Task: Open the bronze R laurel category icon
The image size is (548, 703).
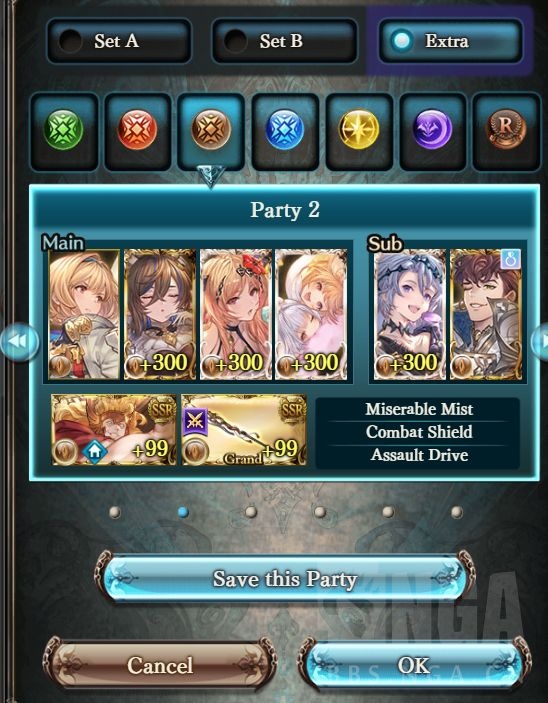Action: click(506, 130)
